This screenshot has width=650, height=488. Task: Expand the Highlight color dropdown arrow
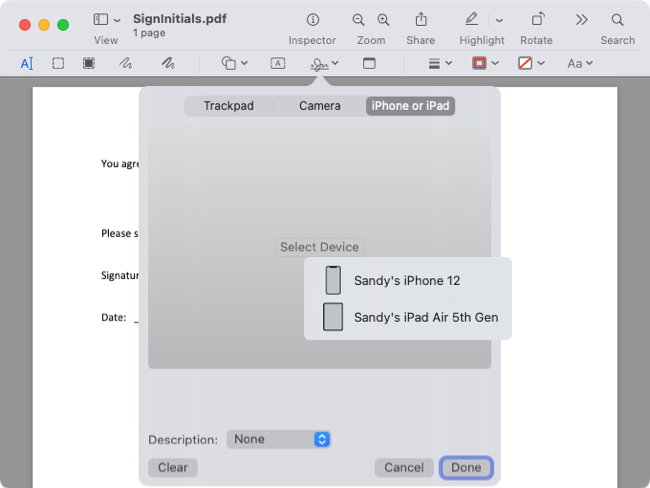500,20
